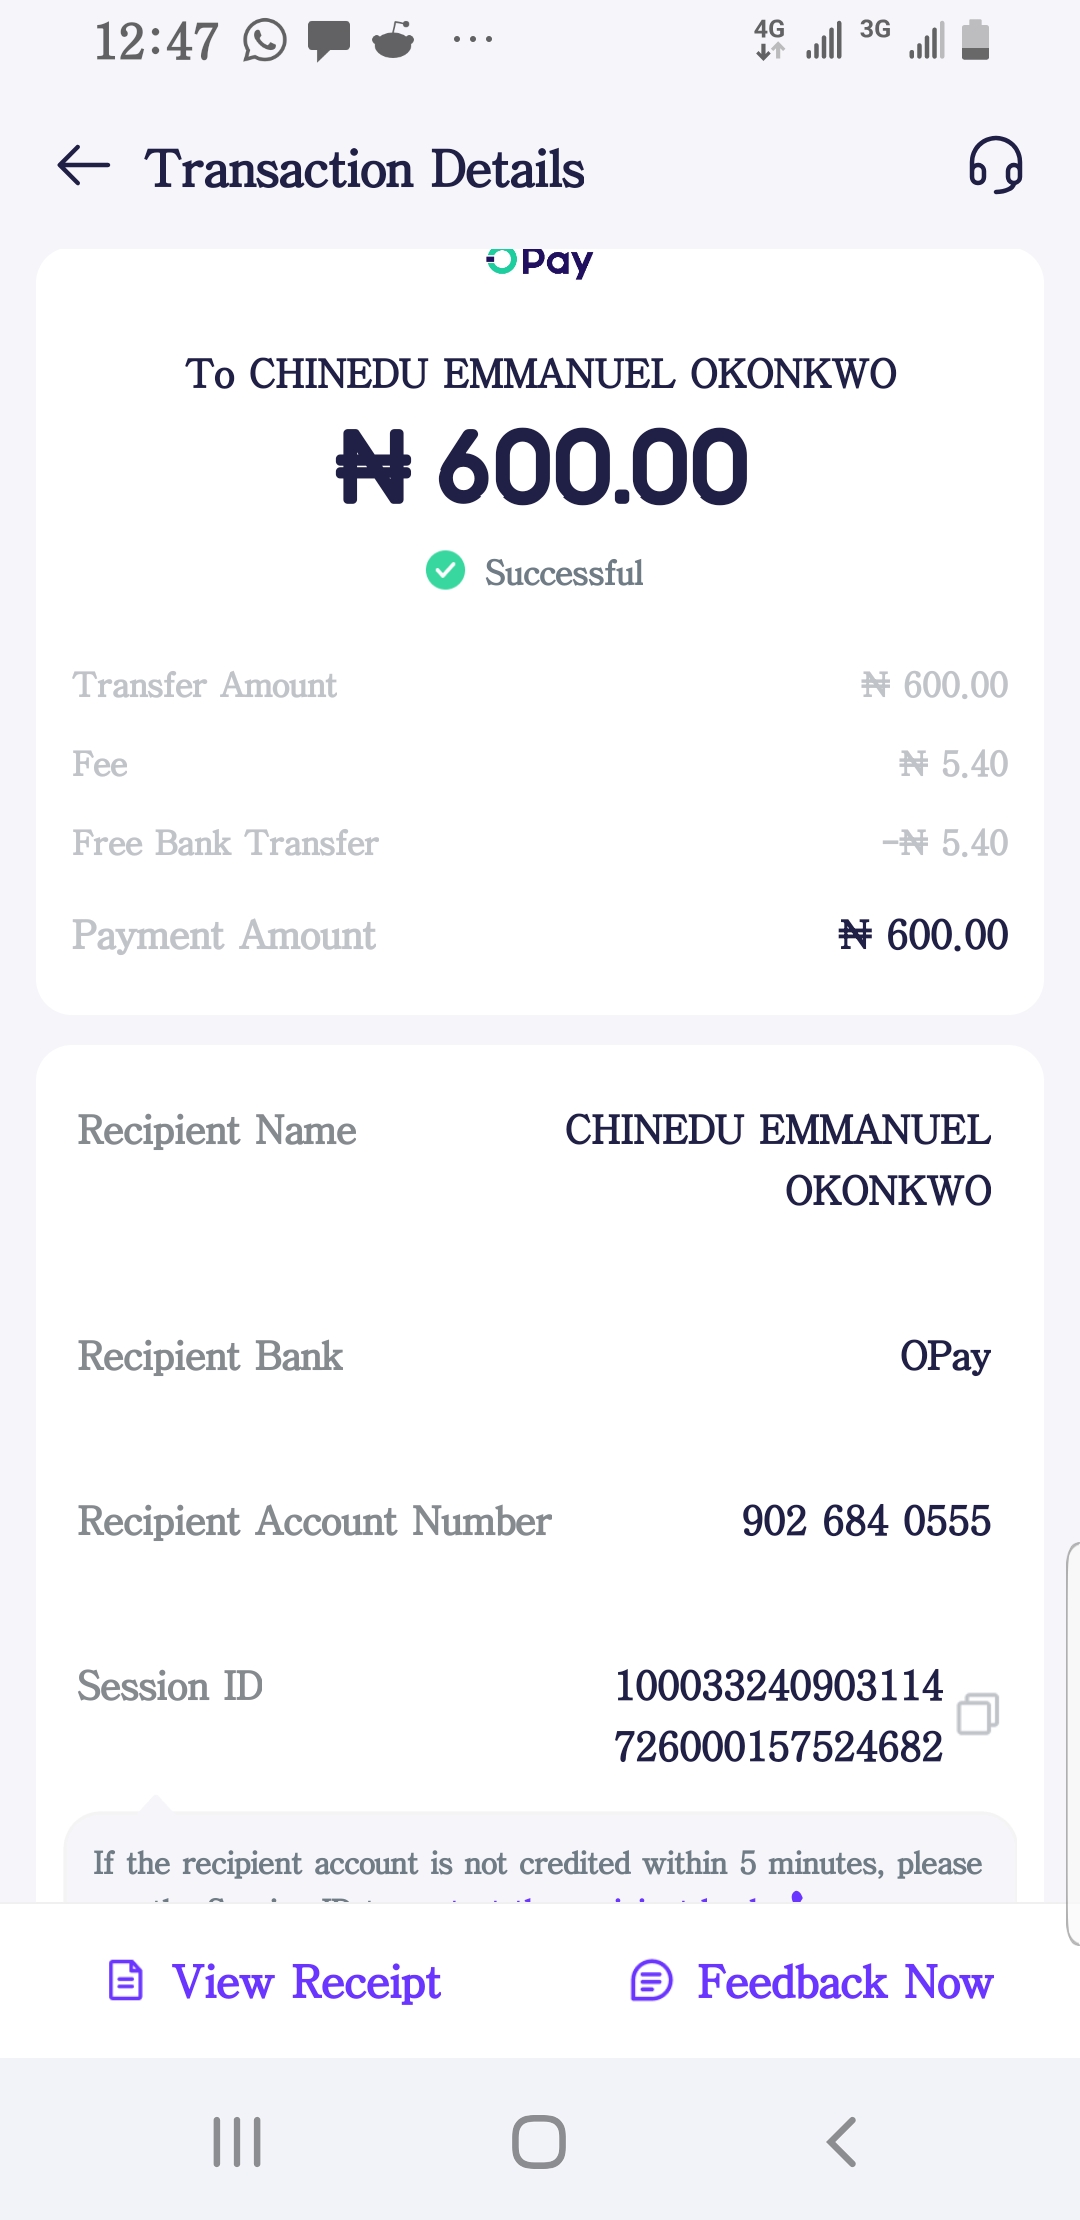Tap the recipient account number 902 684 0555
Screen dimensions: 1080x2220
pyautogui.click(x=866, y=1521)
